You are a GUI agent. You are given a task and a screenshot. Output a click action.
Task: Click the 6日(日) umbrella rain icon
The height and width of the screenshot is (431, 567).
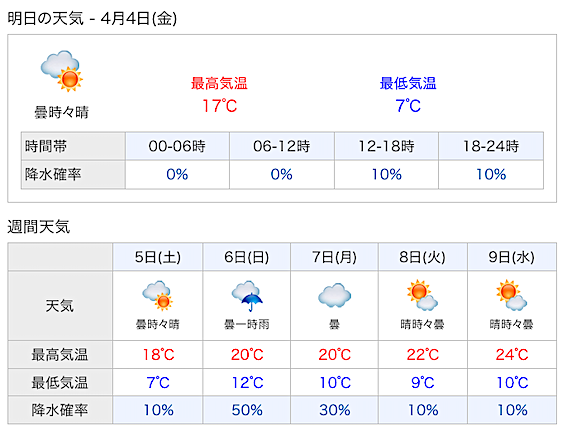click(x=247, y=296)
